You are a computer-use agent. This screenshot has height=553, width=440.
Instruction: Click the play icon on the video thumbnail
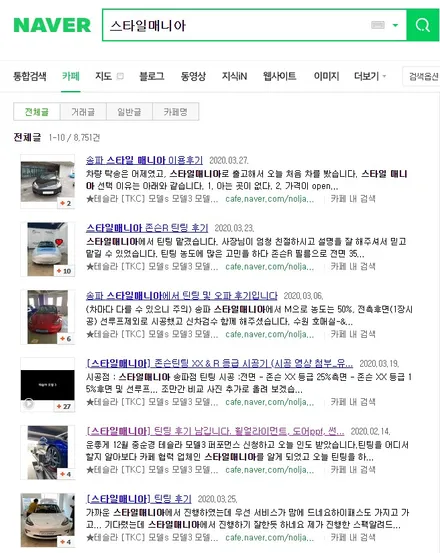(x=29, y=404)
